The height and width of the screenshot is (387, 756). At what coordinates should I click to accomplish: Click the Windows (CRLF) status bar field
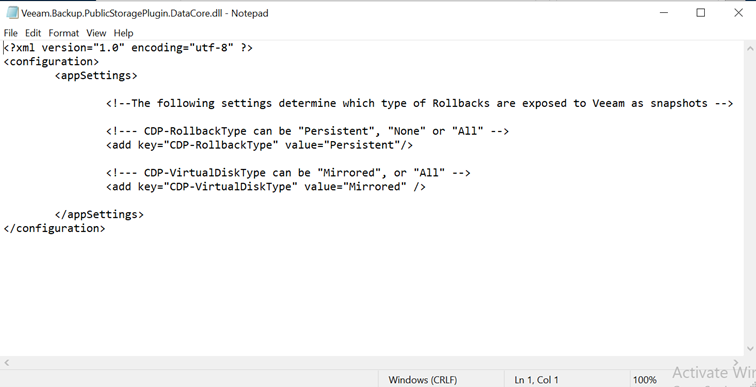[423, 380]
